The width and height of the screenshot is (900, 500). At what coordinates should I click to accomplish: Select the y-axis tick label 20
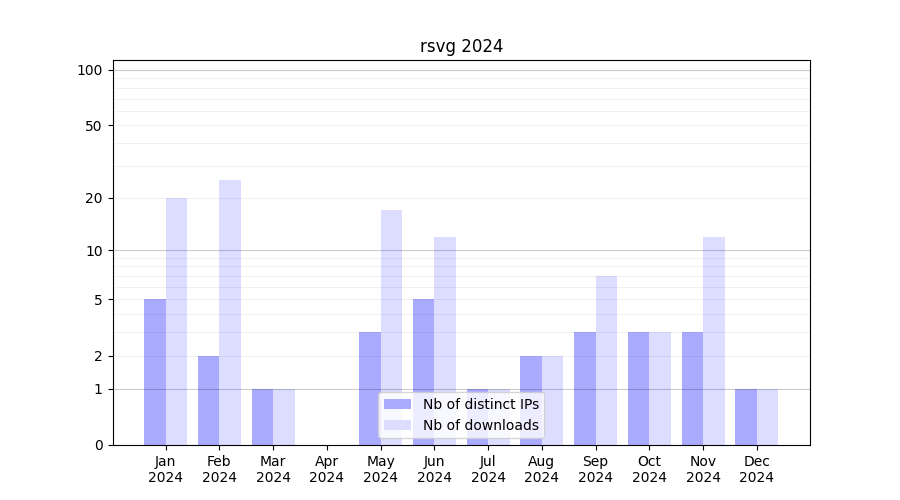coord(94,198)
